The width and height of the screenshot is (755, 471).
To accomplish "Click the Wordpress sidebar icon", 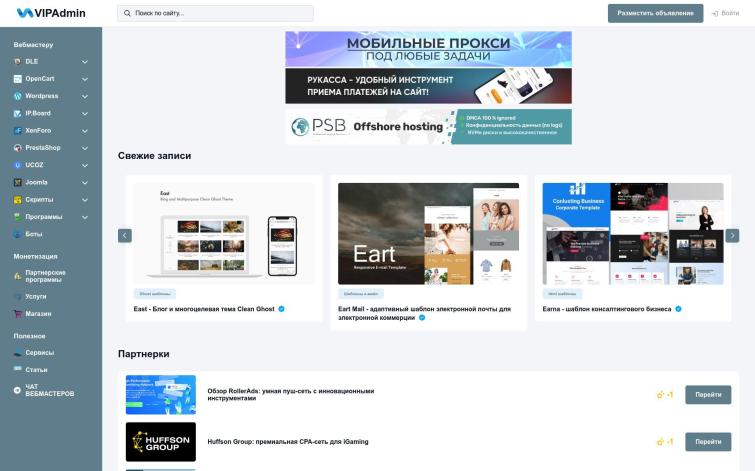I will tap(17, 96).
